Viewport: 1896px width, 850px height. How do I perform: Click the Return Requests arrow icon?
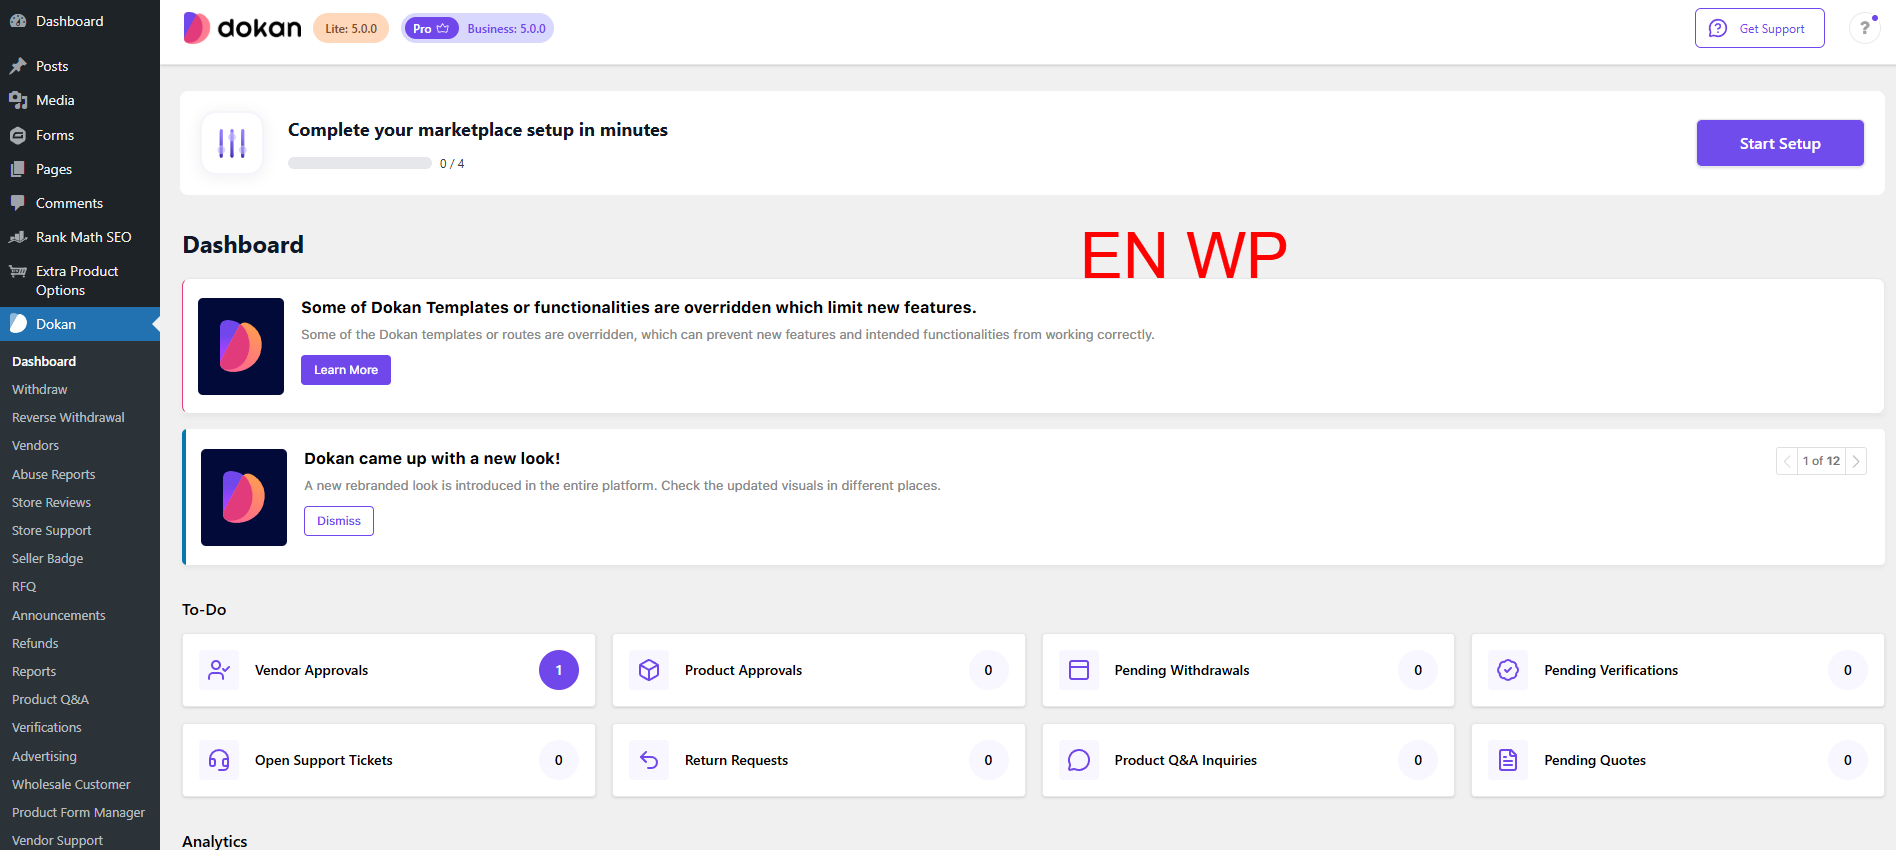click(x=649, y=760)
